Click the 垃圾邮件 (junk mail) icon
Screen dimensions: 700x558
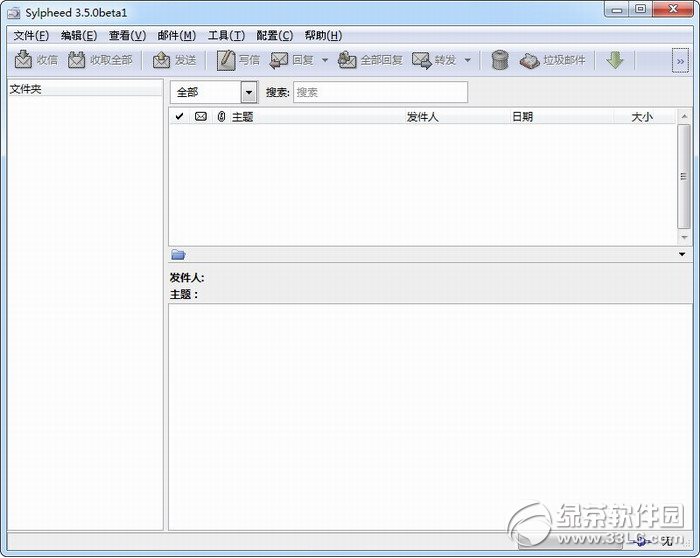529,61
